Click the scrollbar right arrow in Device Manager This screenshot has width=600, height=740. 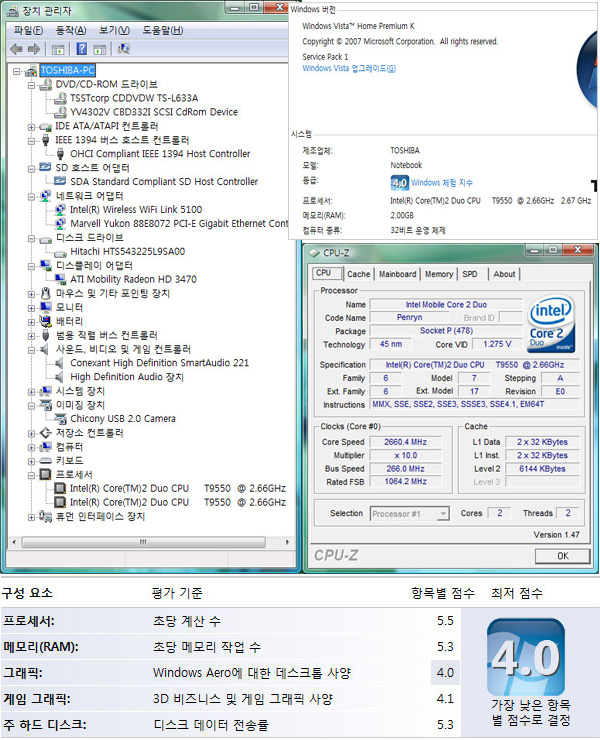point(287,542)
